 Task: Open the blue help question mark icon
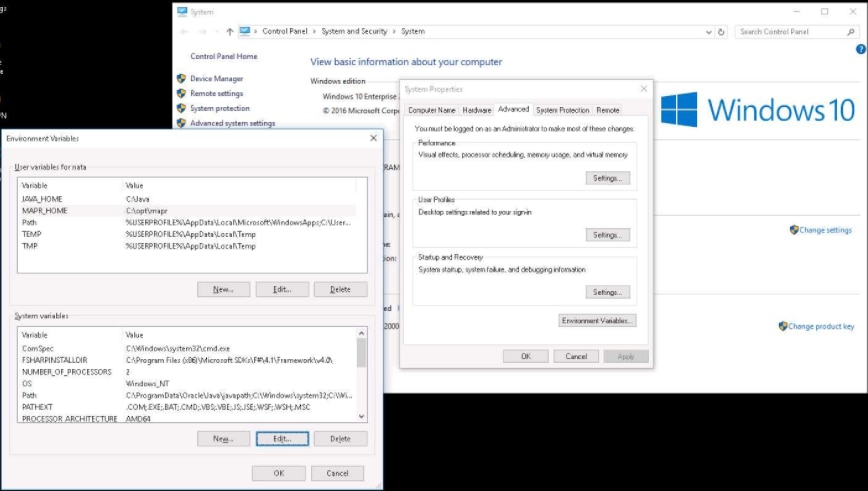pos(860,49)
